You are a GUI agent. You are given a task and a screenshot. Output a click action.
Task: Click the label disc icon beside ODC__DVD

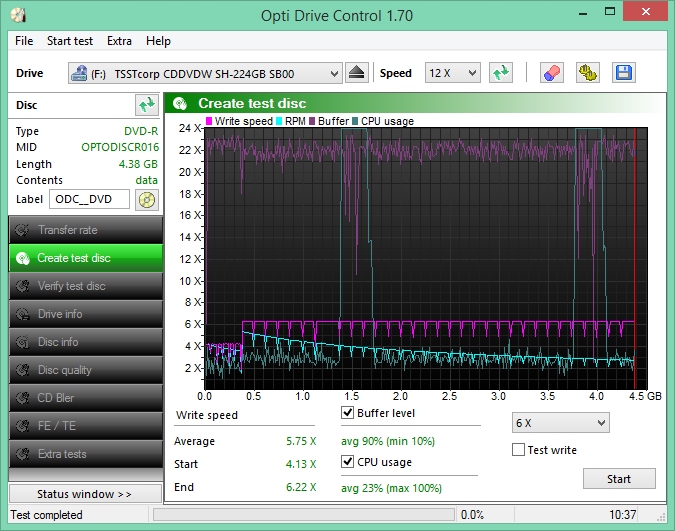click(x=147, y=199)
